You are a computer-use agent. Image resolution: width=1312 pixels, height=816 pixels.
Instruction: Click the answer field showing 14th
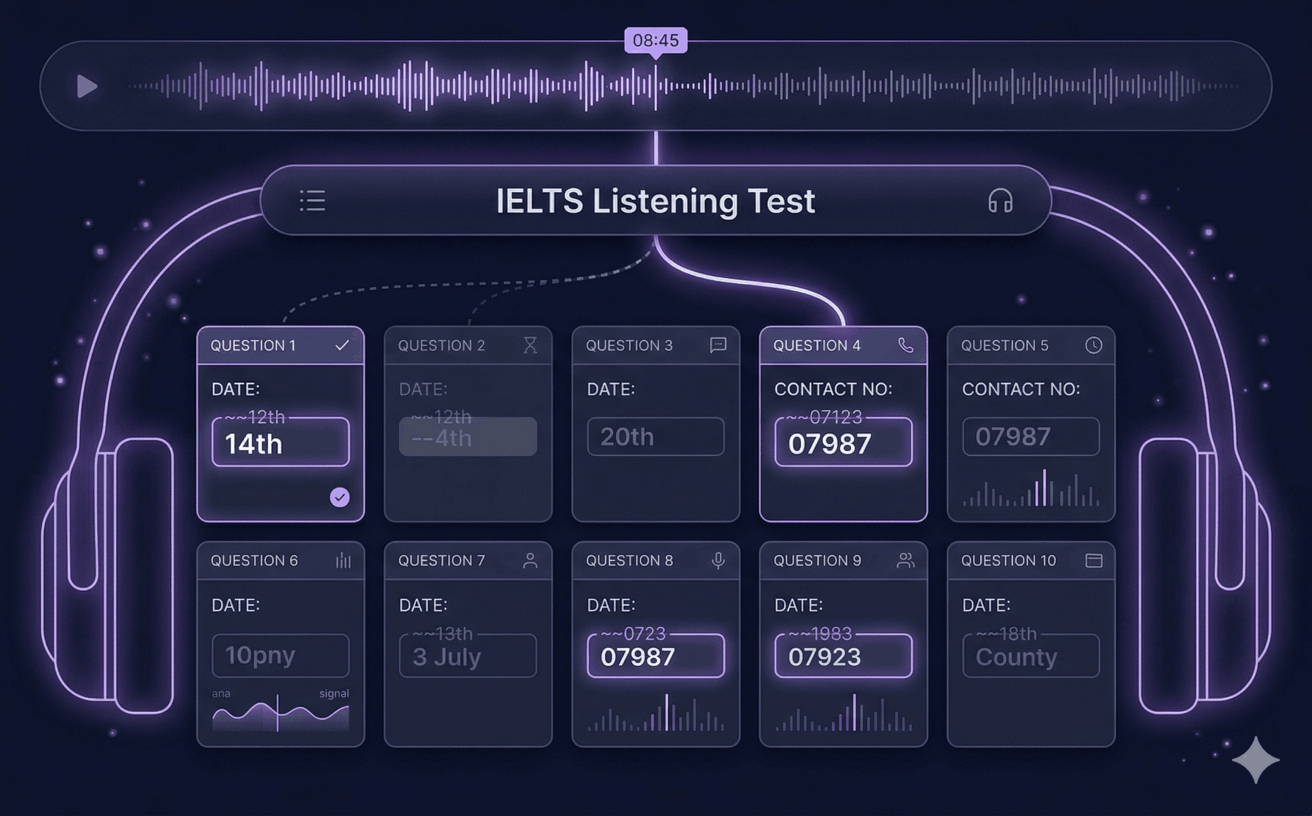click(280, 441)
